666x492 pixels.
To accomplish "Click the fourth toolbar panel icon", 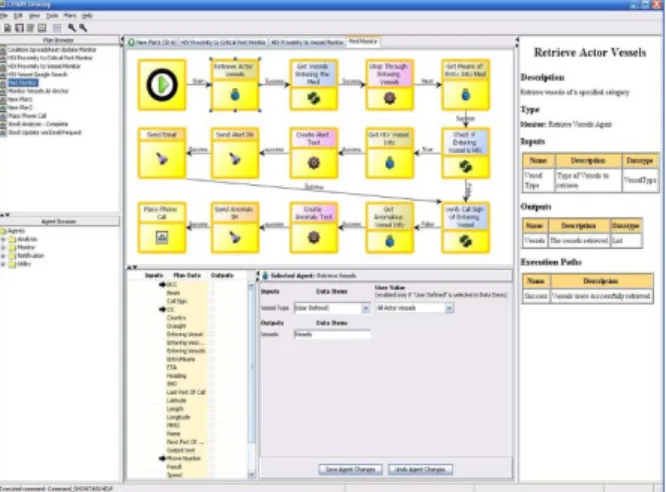I will [x=42, y=28].
